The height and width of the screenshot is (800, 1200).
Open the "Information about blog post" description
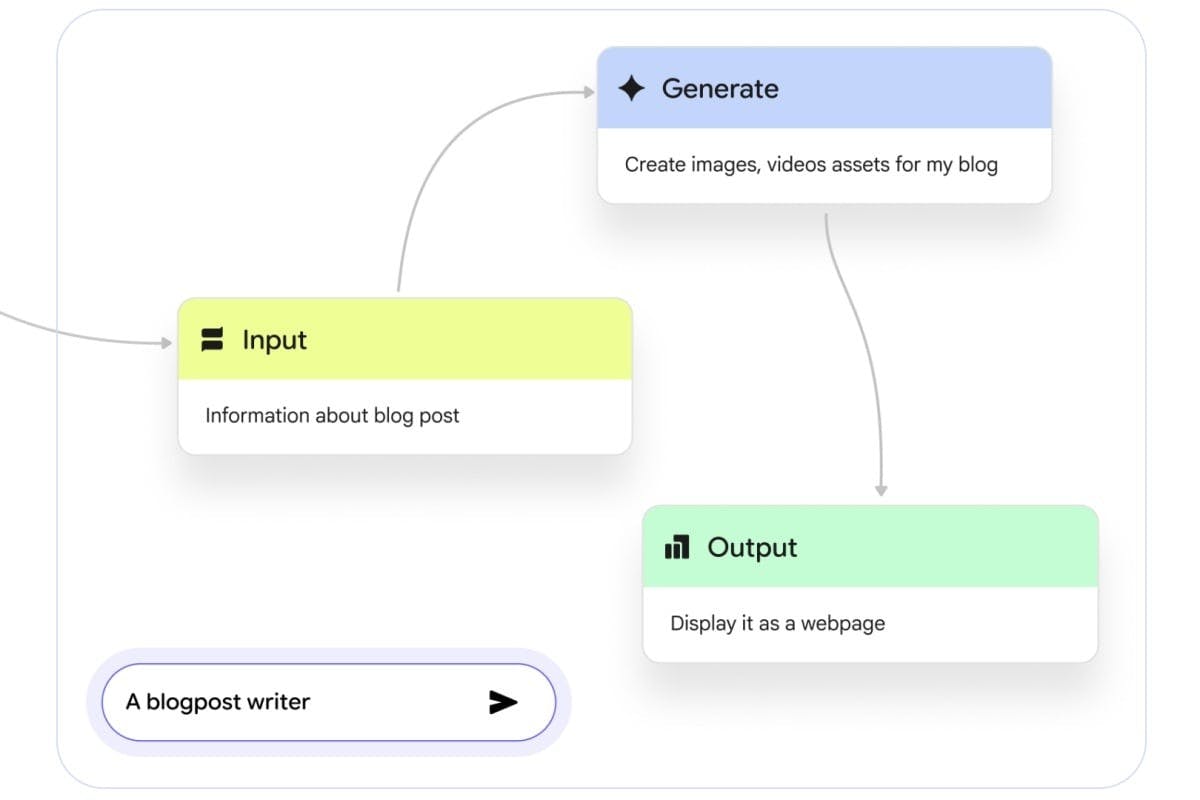pos(332,415)
